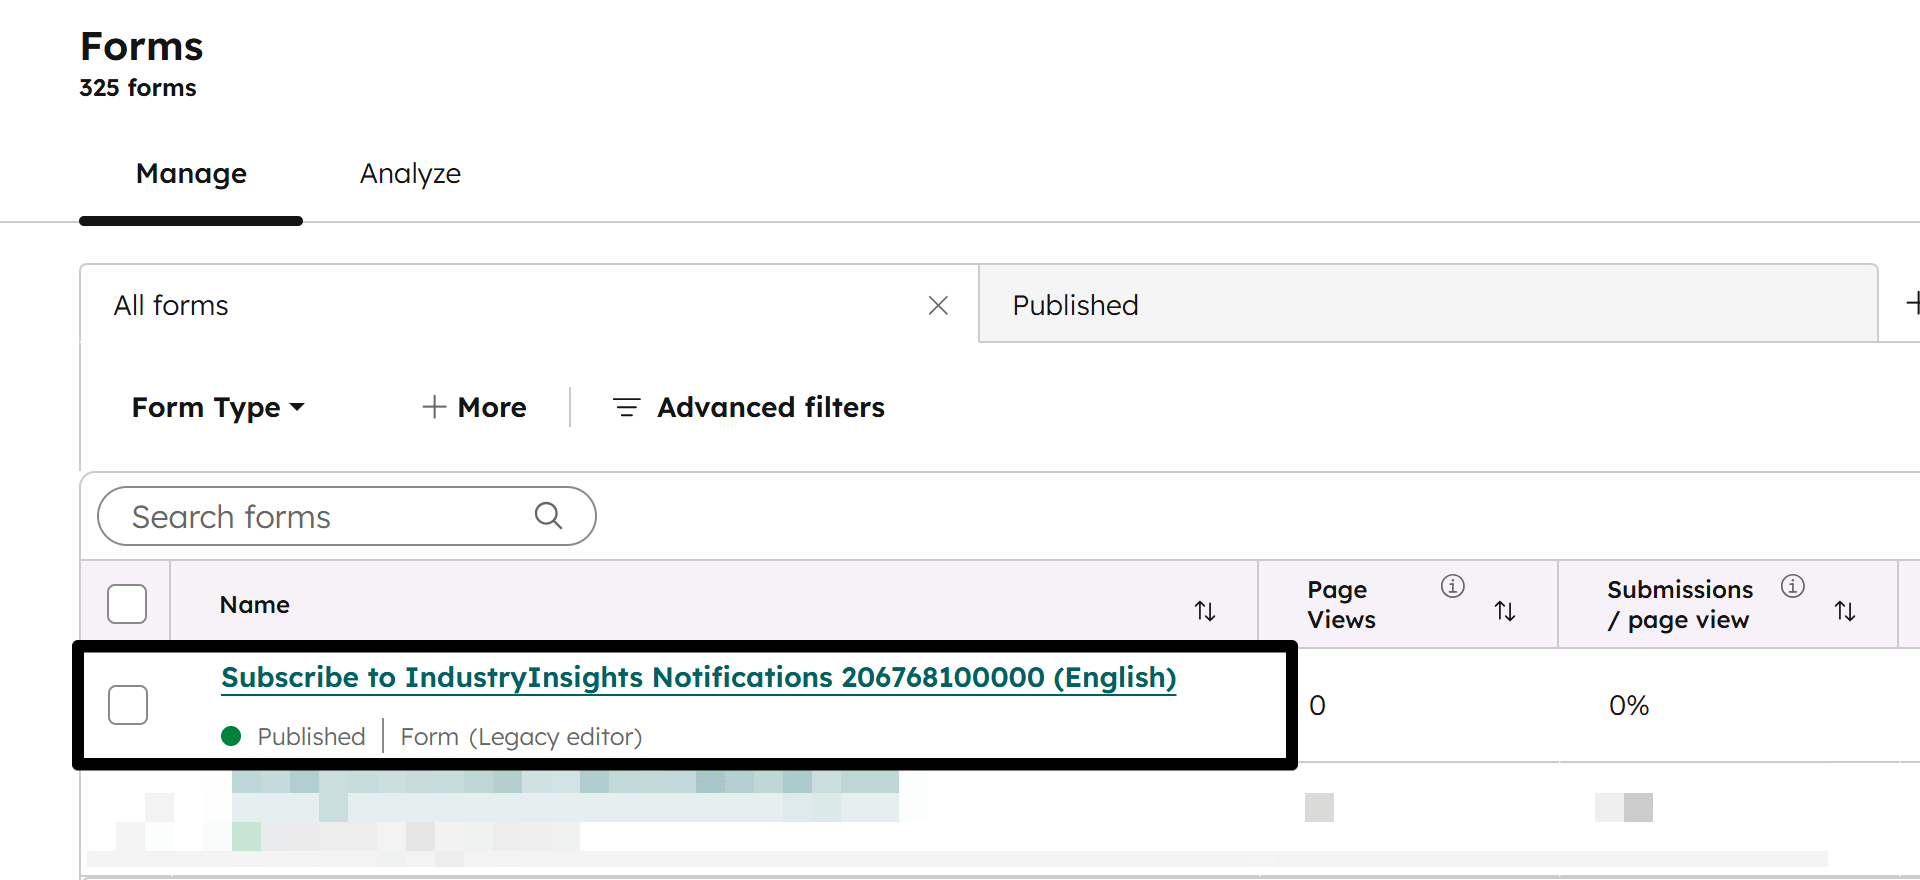Check the Subscribe to IndustryInsights form row

[127, 704]
